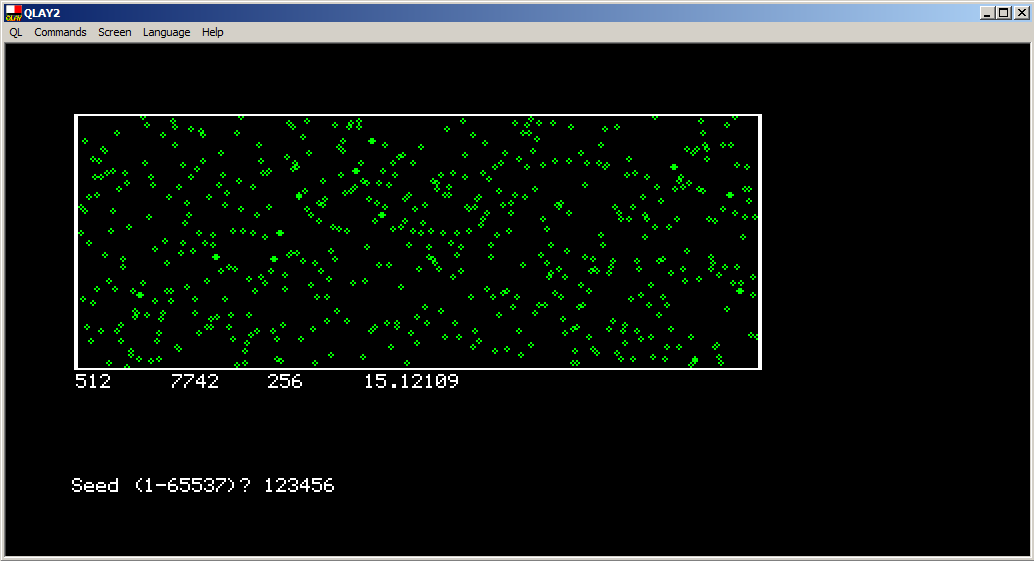
Task: Click the value 512 below the plot
Action: [x=93, y=381]
